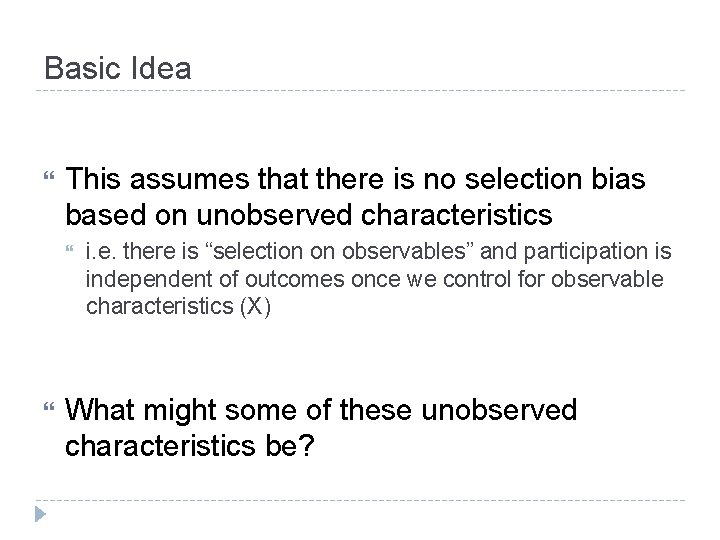Click the line "This assumes that there is no selection bias"
Image resolution: width=720 pixels, height=540 pixels.
coord(355,178)
